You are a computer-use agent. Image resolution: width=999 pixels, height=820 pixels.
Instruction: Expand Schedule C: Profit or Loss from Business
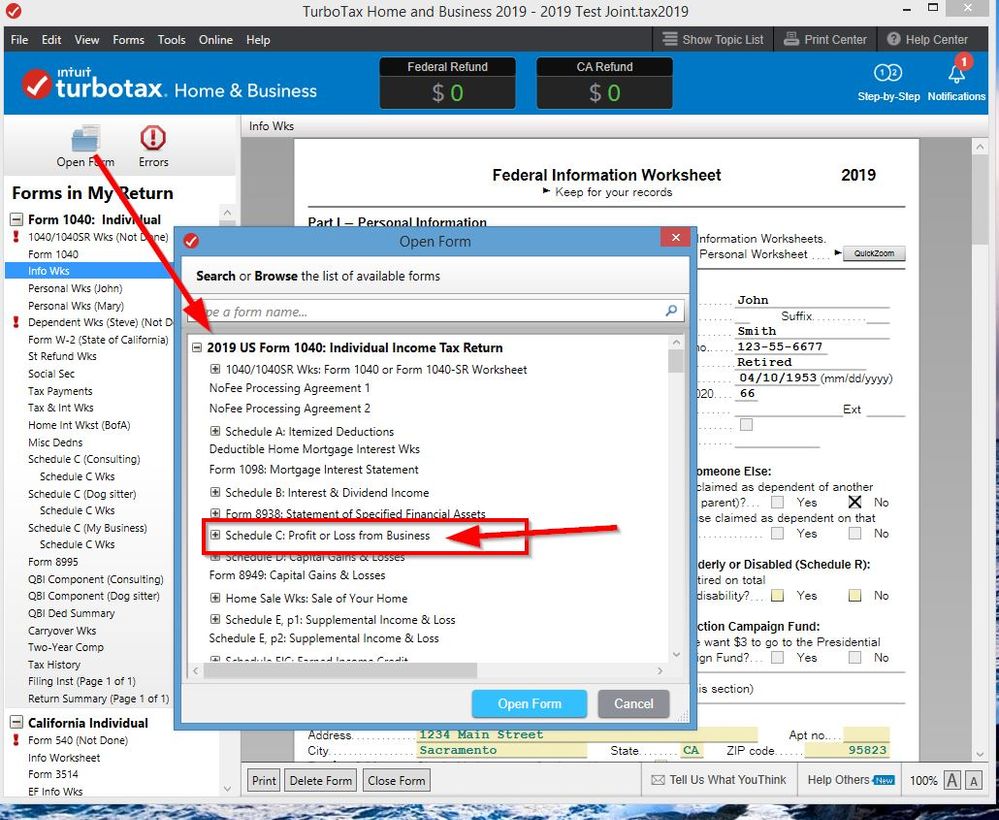coord(215,535)
